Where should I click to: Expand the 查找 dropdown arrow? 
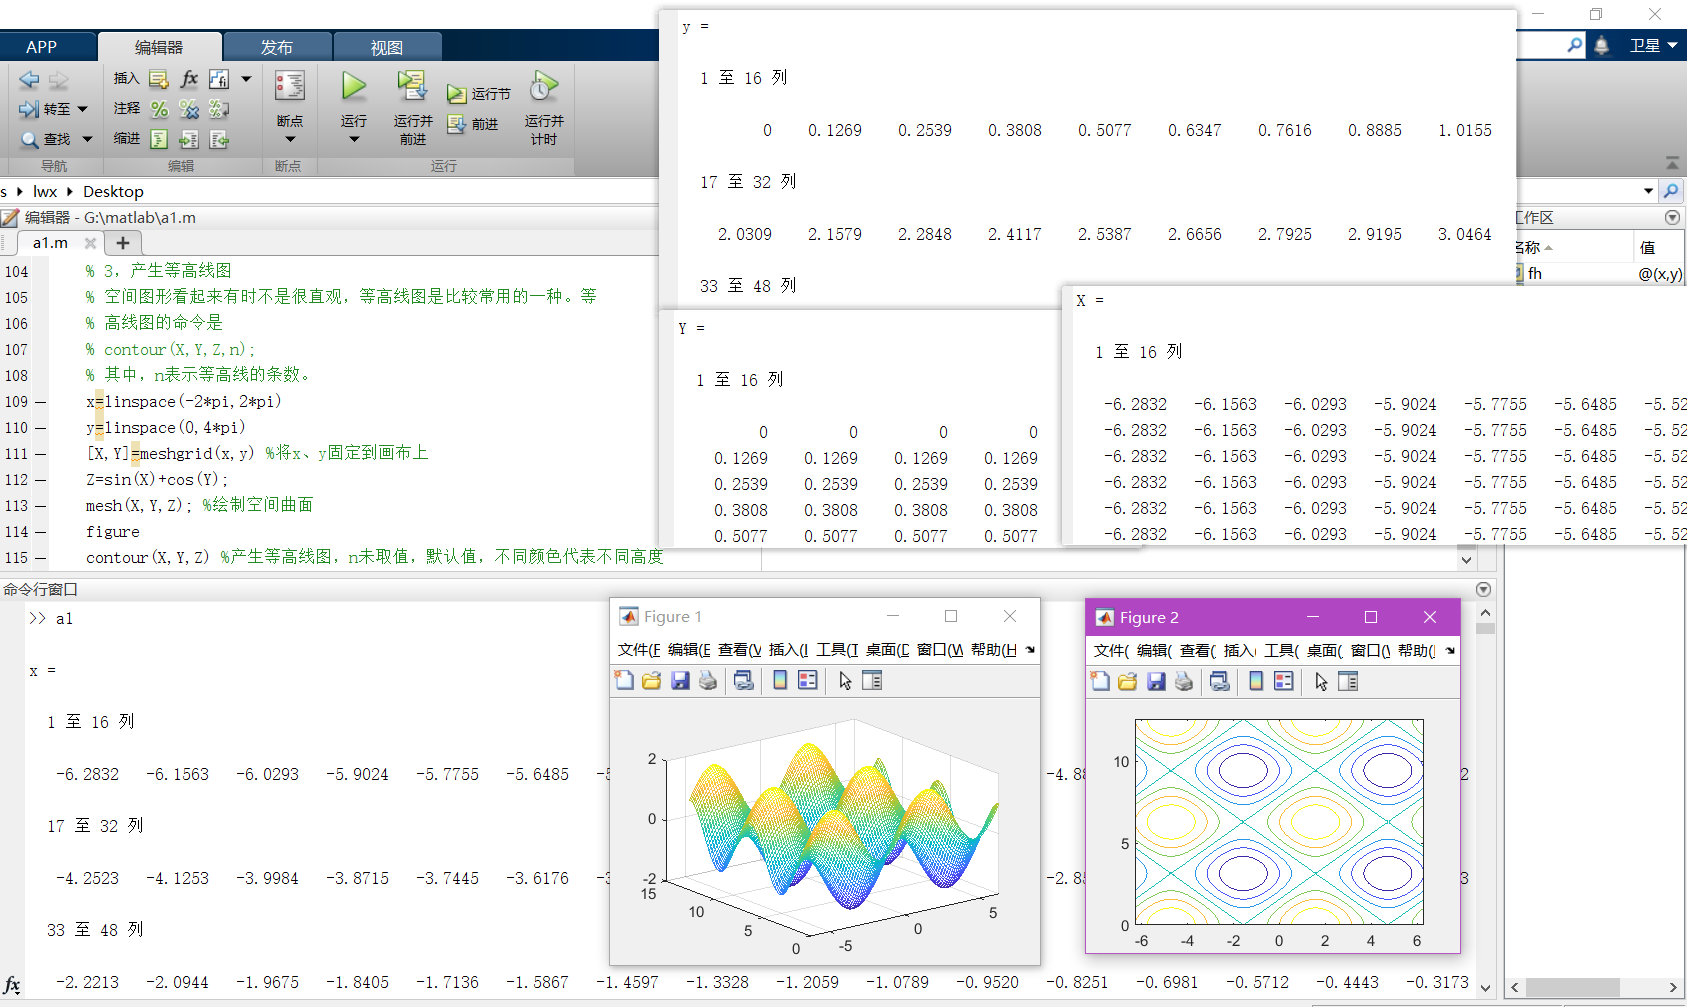pyautogui.click(x=87, y=139)
